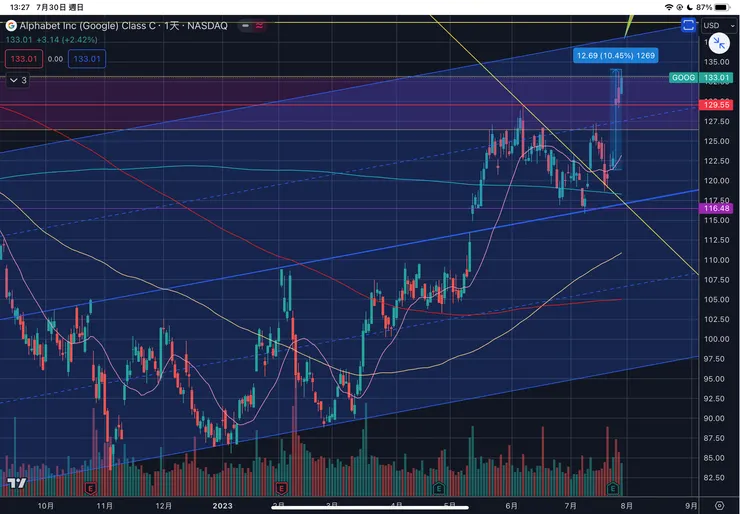Tap the battery indicator showing 87%
740x514 pixels.
tap(713, 7)
